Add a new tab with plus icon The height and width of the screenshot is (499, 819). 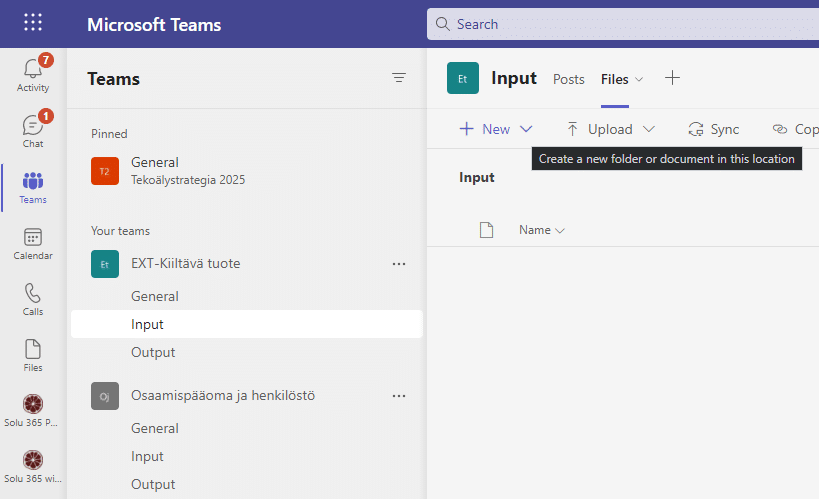(672, 78)
